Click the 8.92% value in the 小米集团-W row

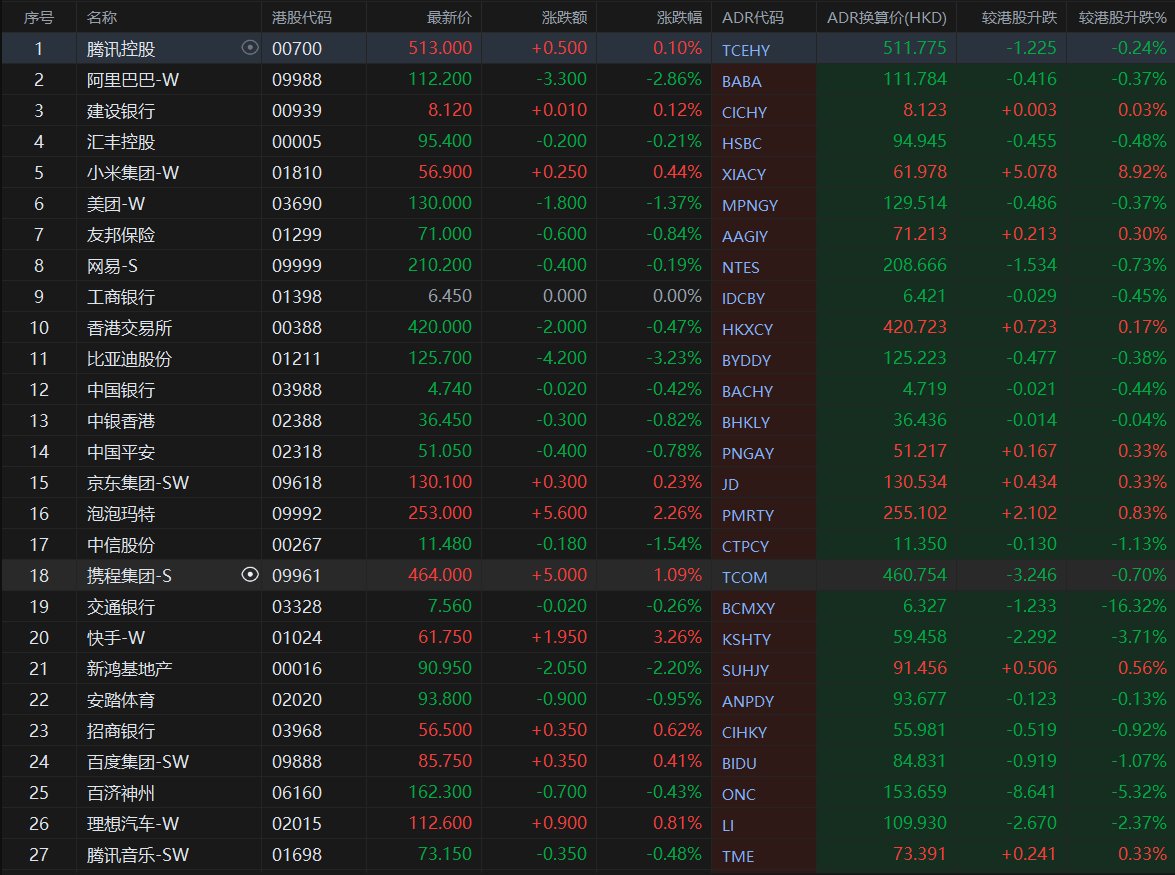point(1142,172)
